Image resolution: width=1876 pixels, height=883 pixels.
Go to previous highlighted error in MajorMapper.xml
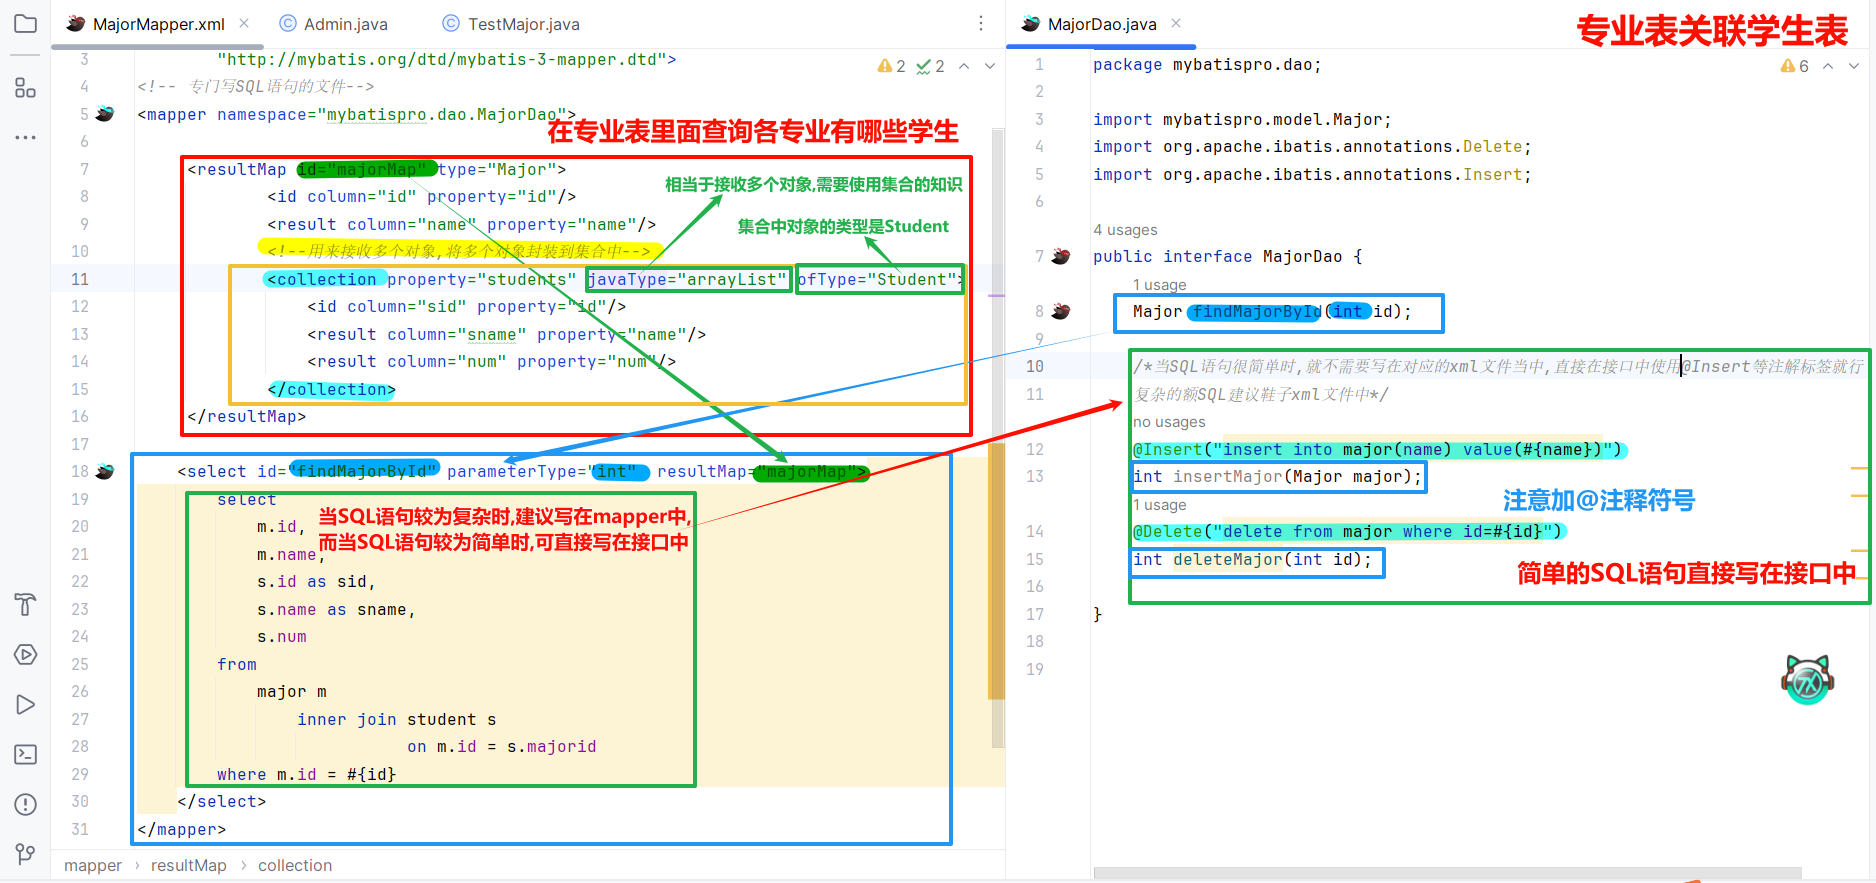point(964,66)
